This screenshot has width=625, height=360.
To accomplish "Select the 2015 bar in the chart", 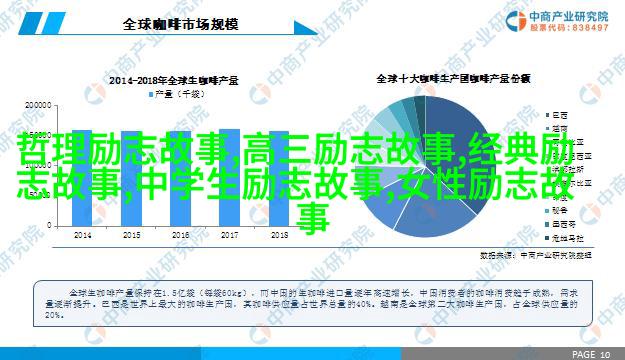I will coord(131,179).
